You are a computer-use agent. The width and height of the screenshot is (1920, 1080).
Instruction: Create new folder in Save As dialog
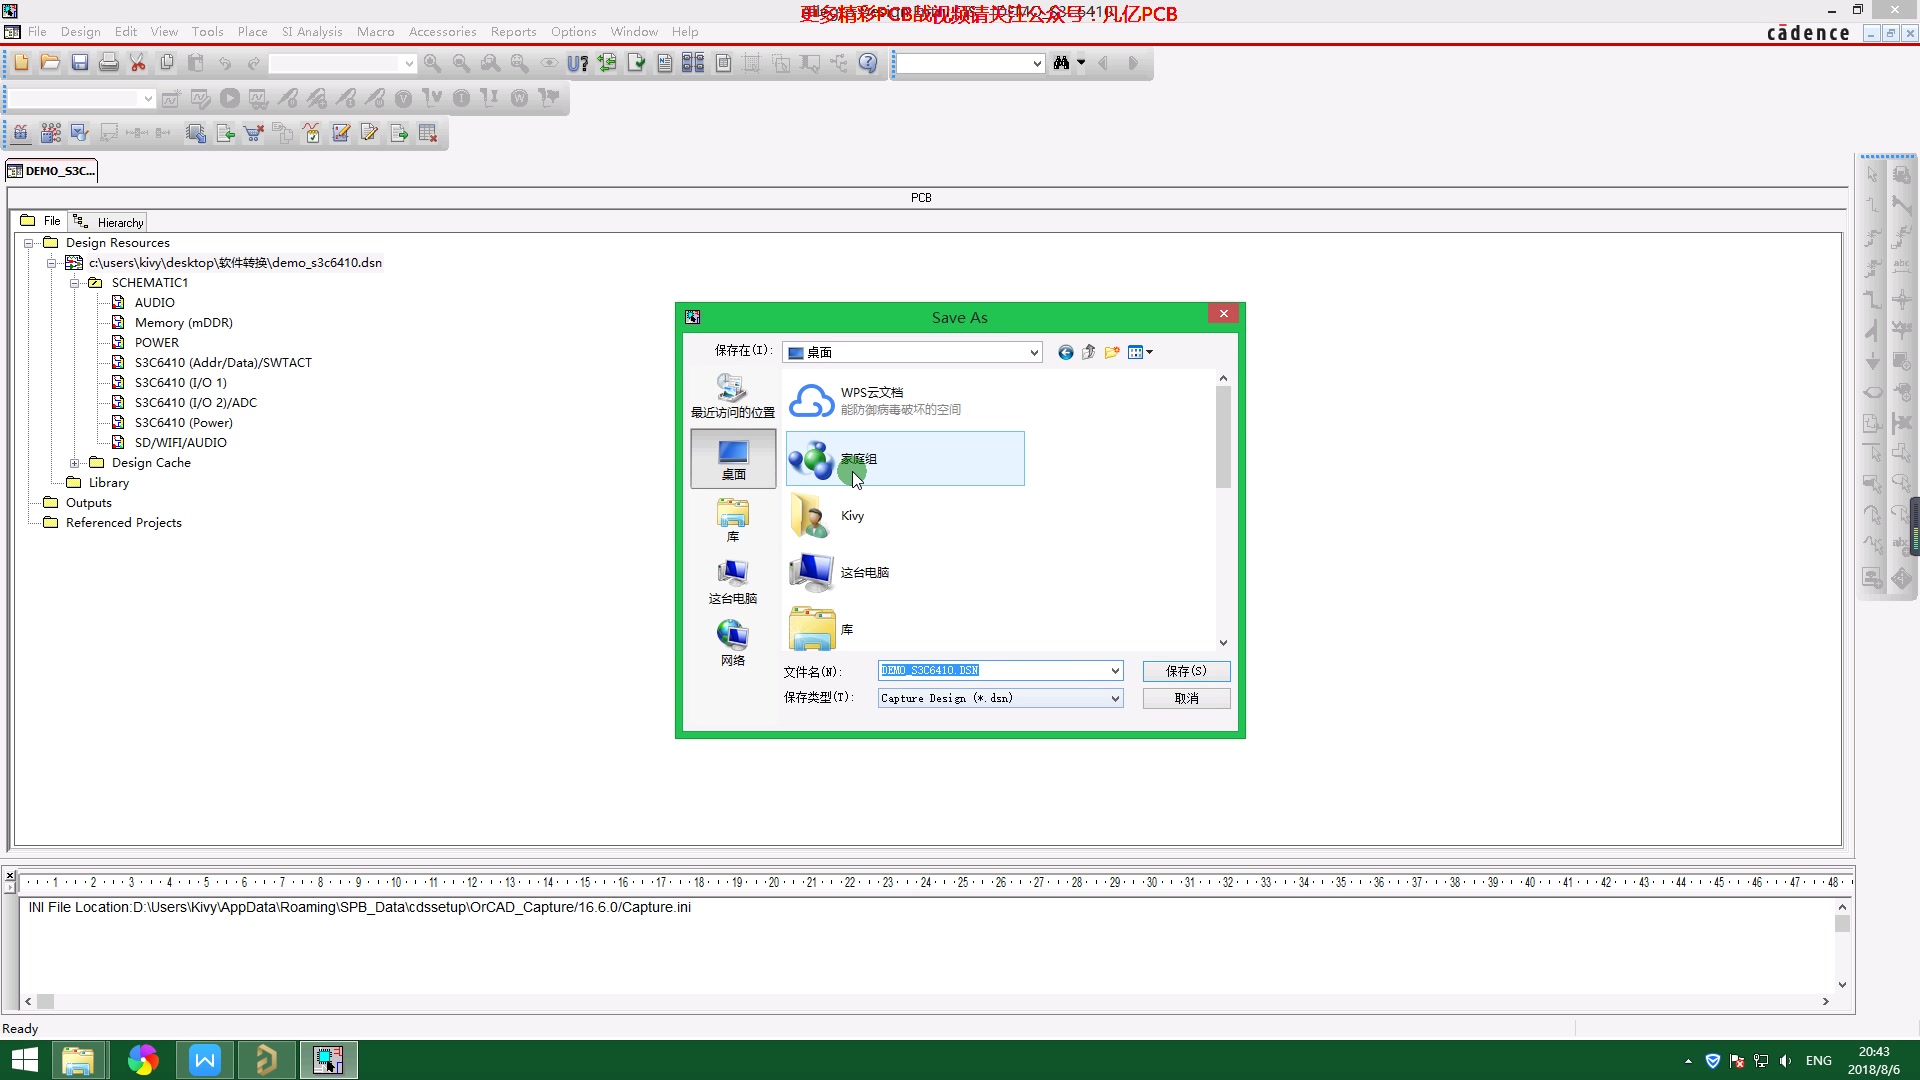(x=1112, y=352)
